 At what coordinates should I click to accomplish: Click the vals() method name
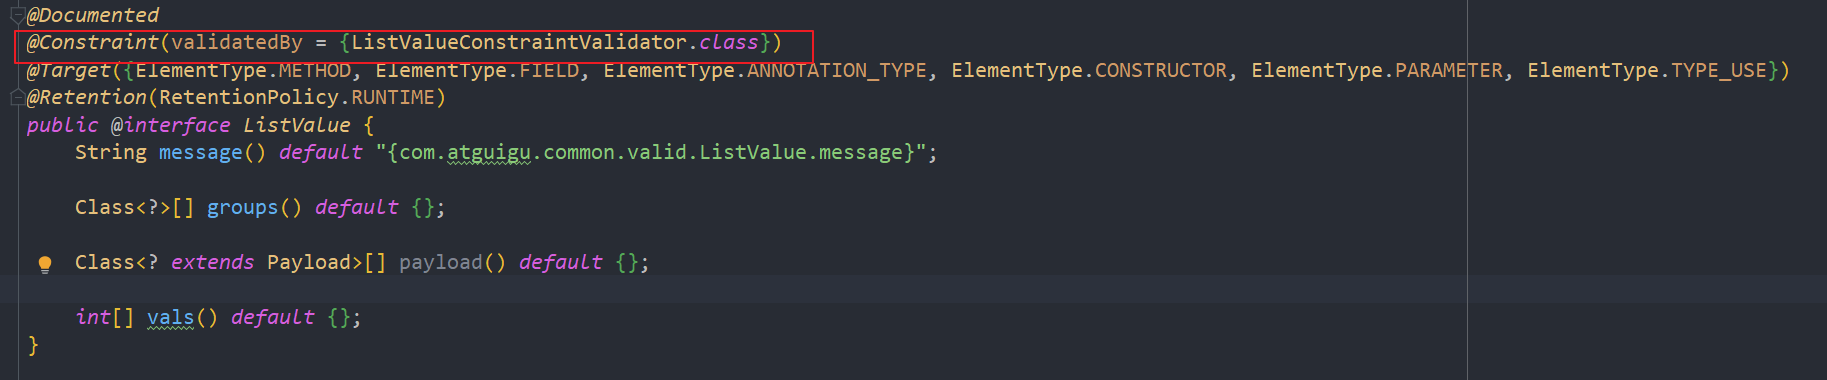[x=171, y=317]
